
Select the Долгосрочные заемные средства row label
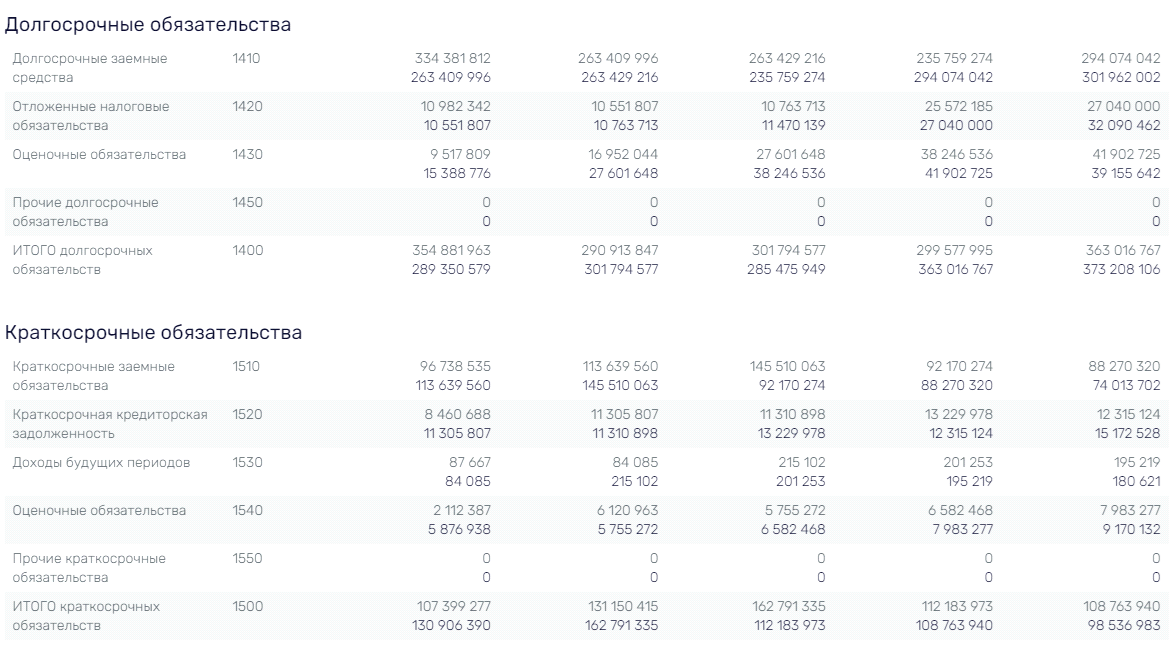coord(90,68)
